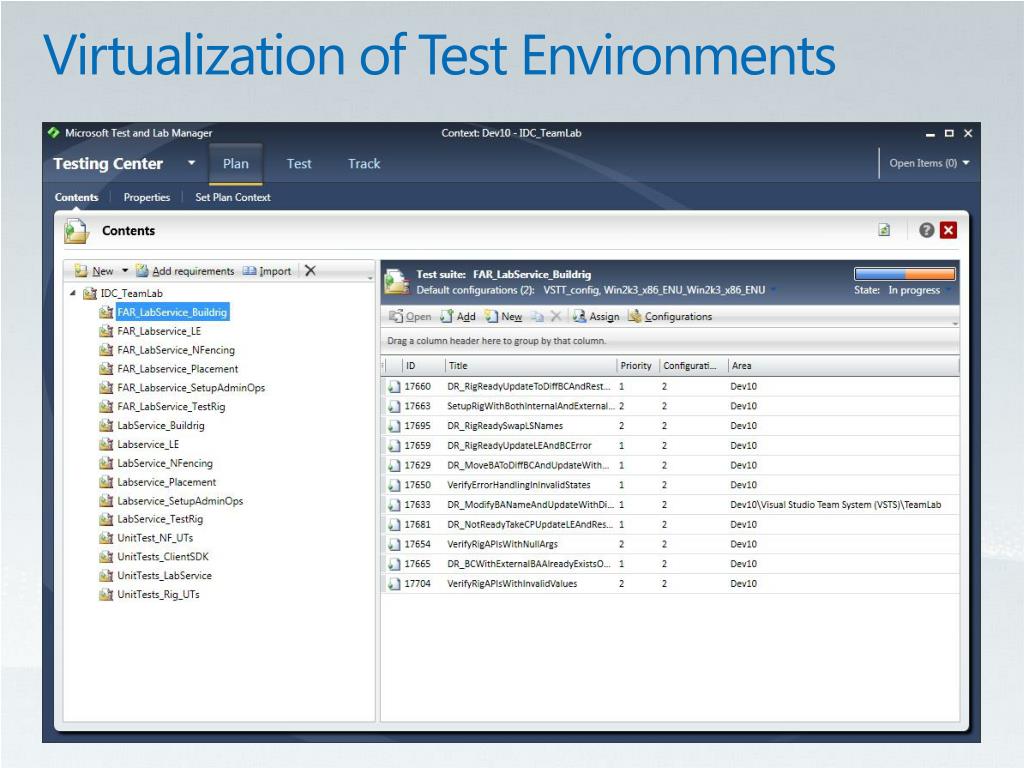1024x768 pixels.
Task: Close the Contents panel with the red X
Action: coord(948,230)
